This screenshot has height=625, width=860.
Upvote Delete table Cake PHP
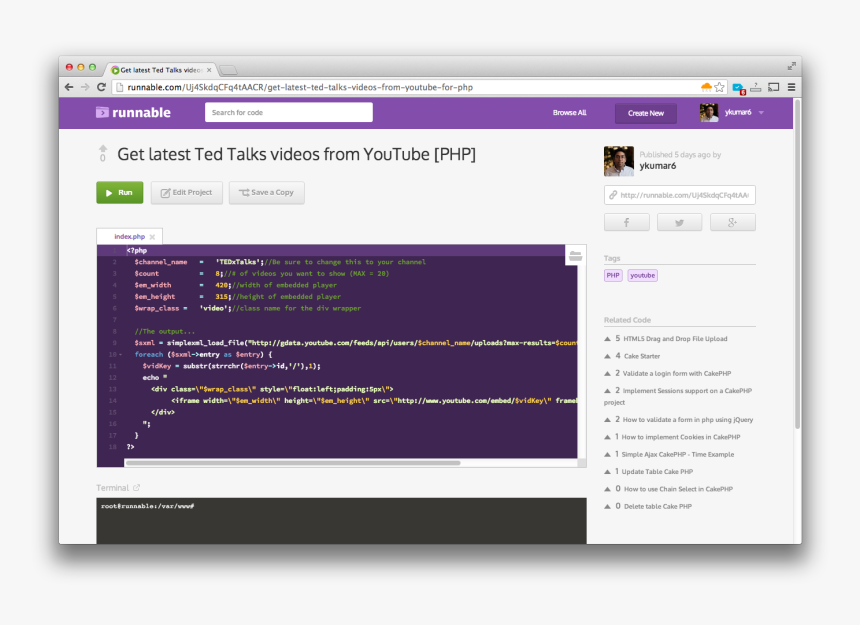(607, 507)
